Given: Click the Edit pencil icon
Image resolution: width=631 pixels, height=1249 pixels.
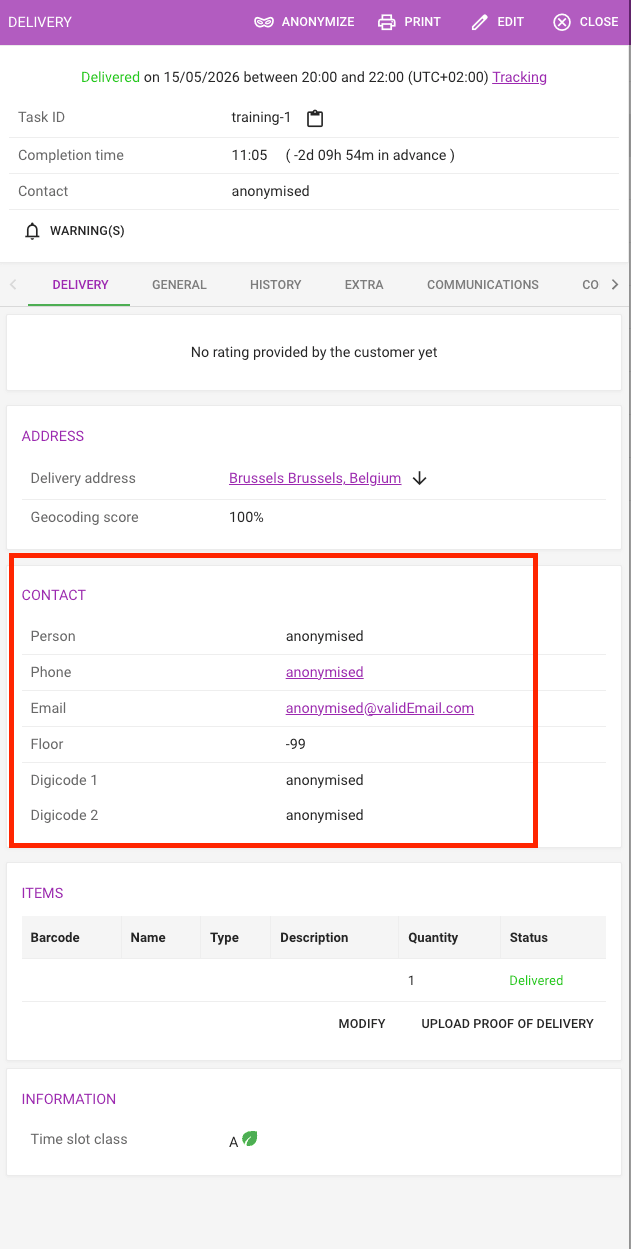Looking at the screenshot, I should tap(480, 22).
